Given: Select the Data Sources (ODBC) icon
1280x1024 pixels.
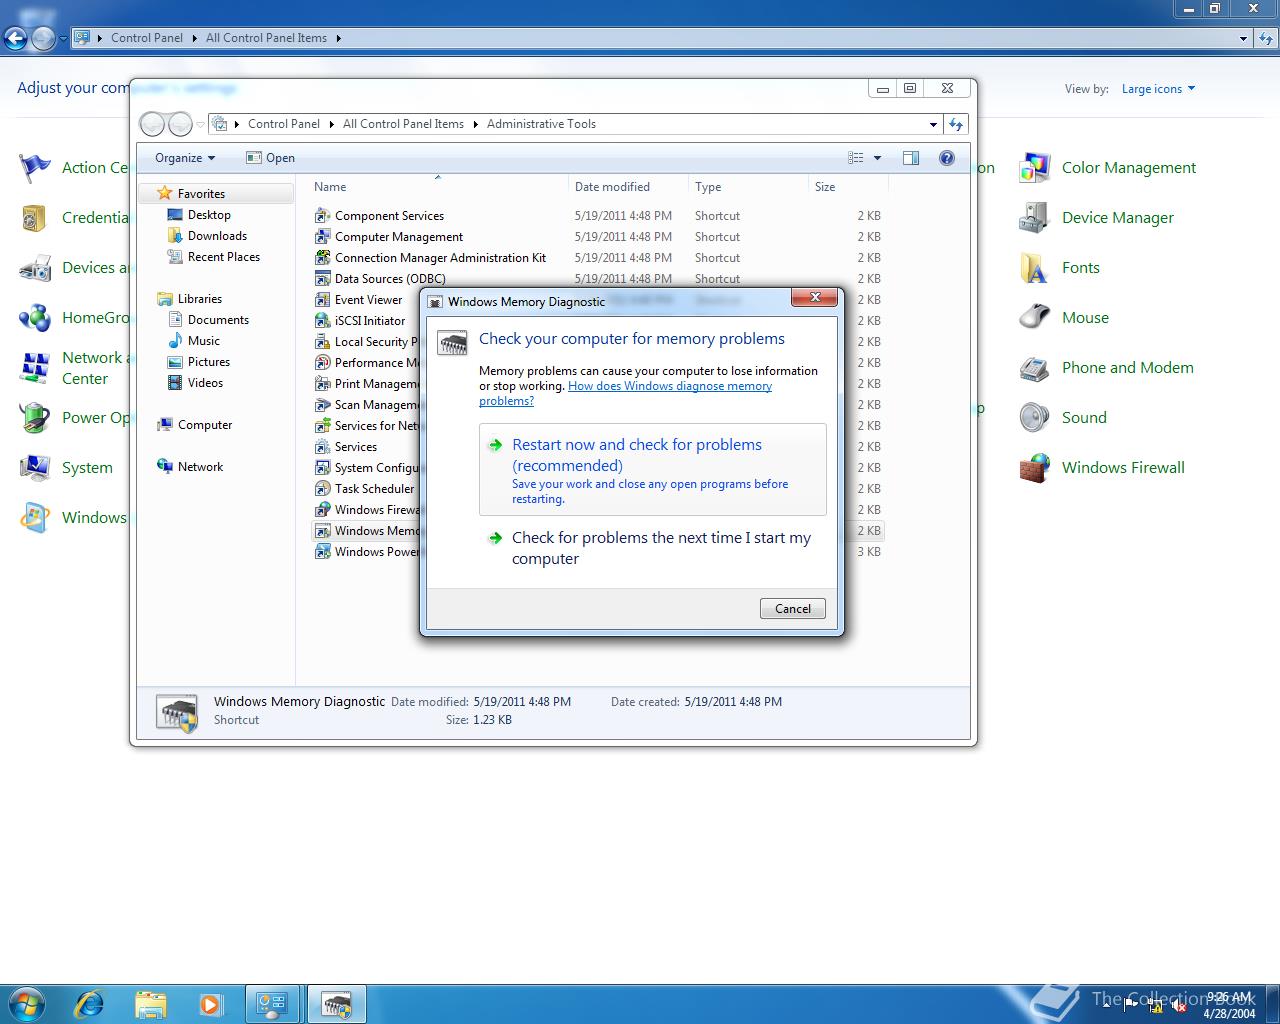Looking at the screenshot, I should pyautogui.click(x=322, y=279).
